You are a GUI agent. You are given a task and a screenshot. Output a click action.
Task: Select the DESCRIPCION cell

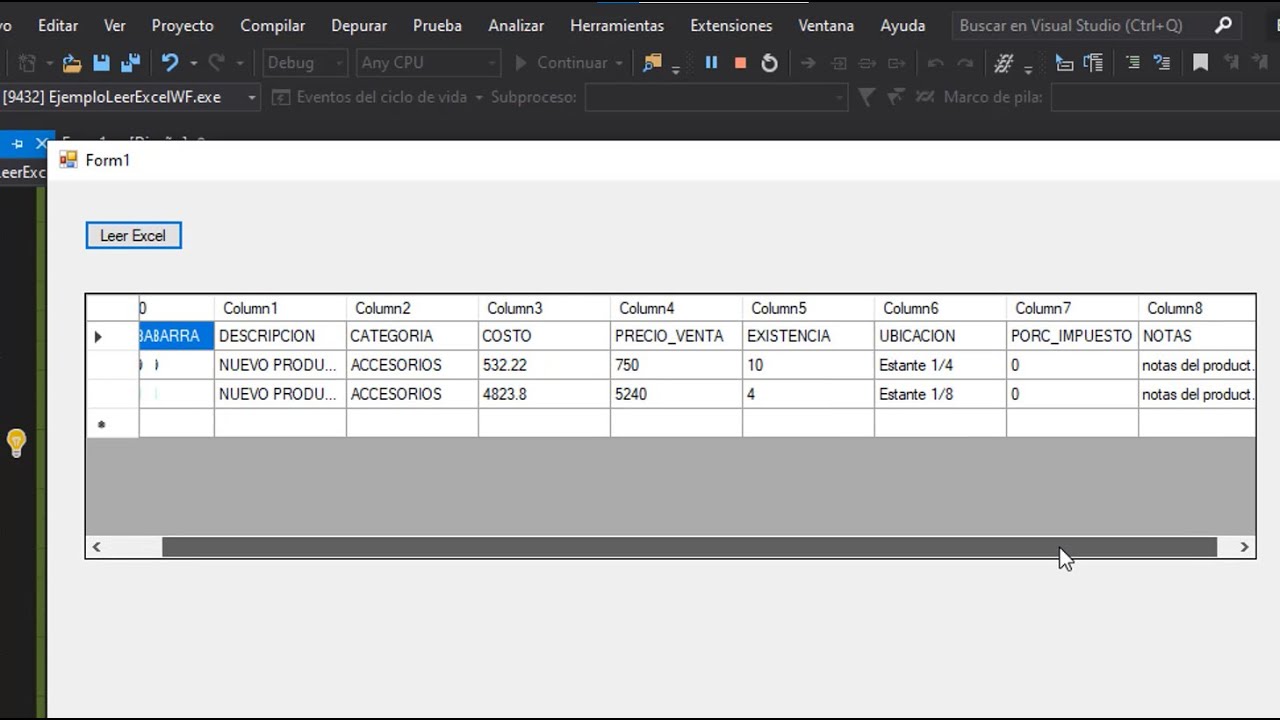280,336
